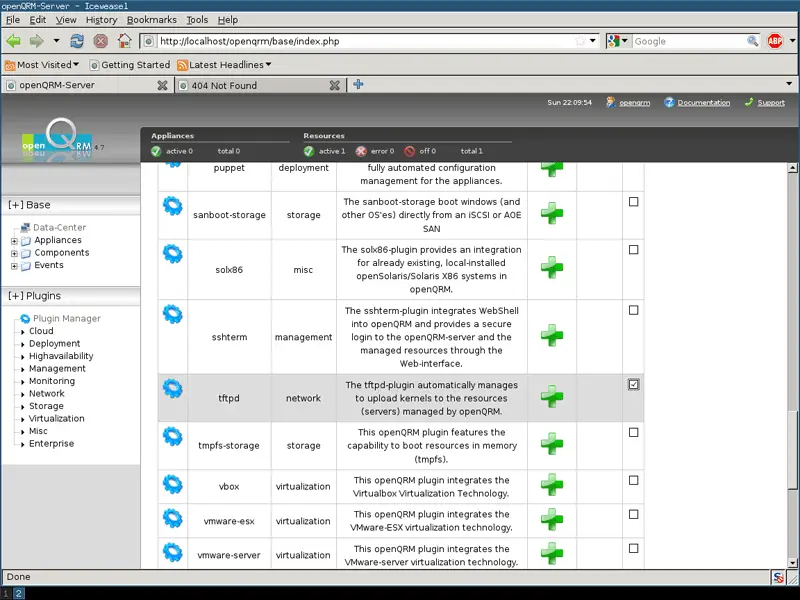The image size is (800, 600).
Task: Go back with the browser back arrow
Action: pyautogui.click(x=14, y=41)
